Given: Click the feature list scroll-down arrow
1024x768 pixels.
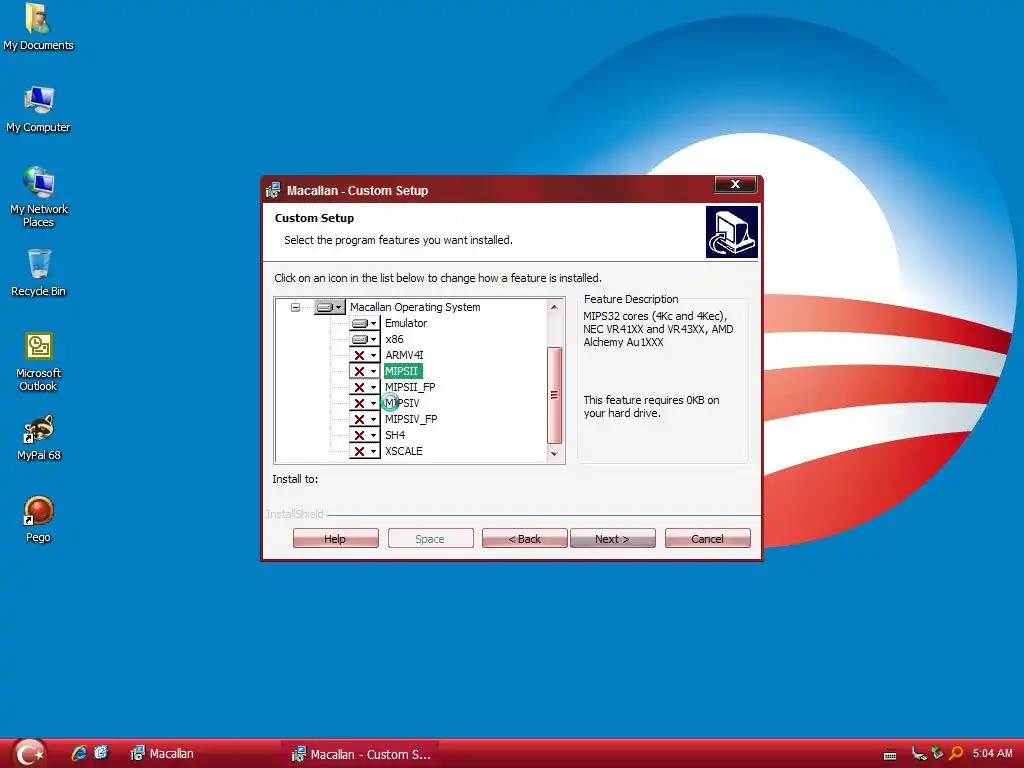Looking at the screenshot, I should point(554,454).
